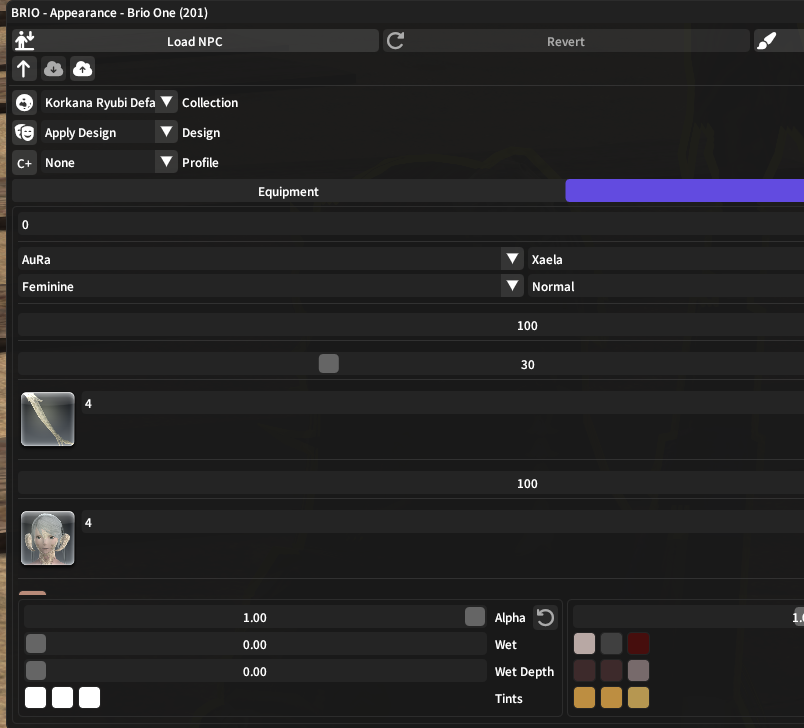Viewport: 804px width, 728px height.
Task: Click the face value field beside portrait
Action: (443, 522)
